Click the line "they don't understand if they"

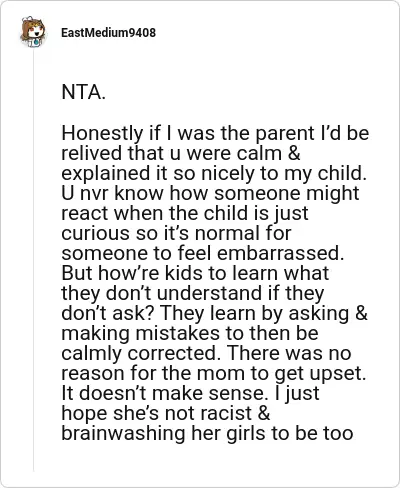click(193, 294)
